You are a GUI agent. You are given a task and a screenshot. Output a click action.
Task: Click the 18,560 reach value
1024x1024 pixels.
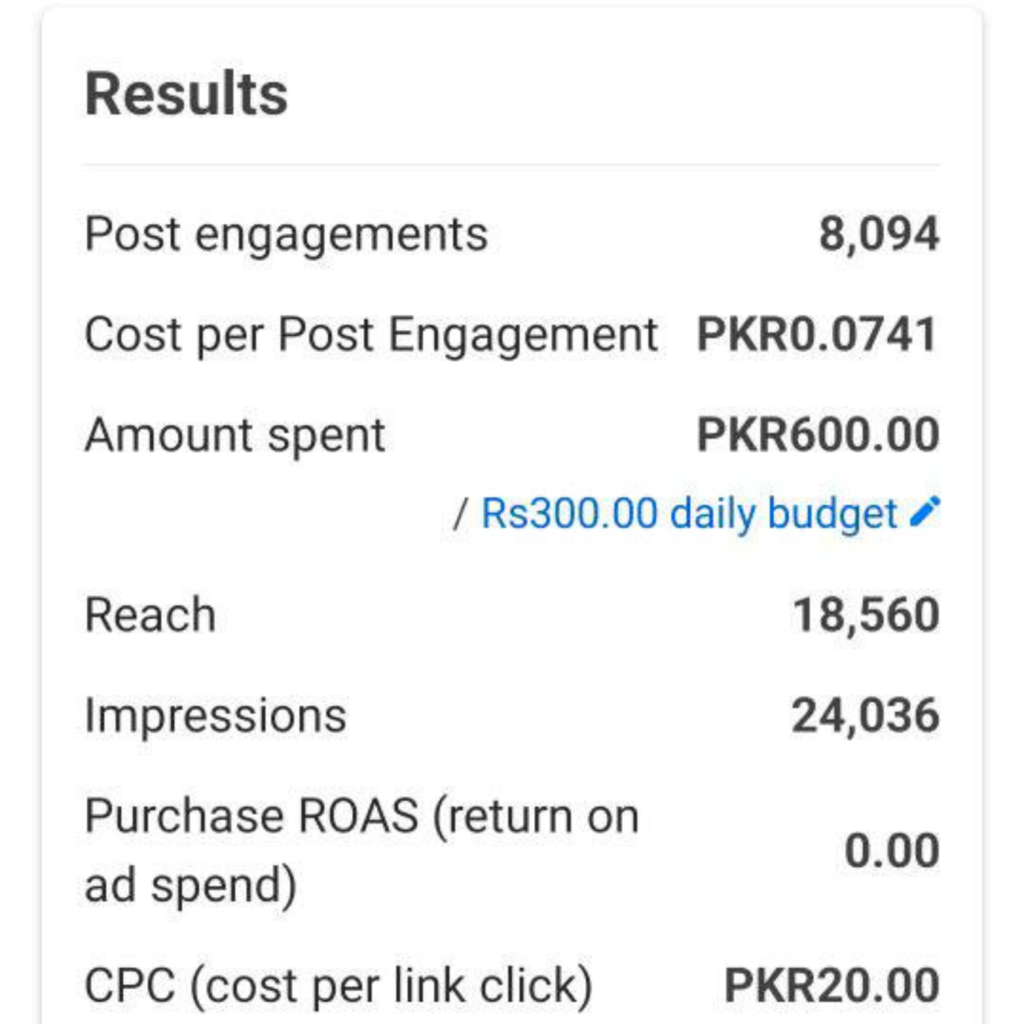click(x=866, y=615)
